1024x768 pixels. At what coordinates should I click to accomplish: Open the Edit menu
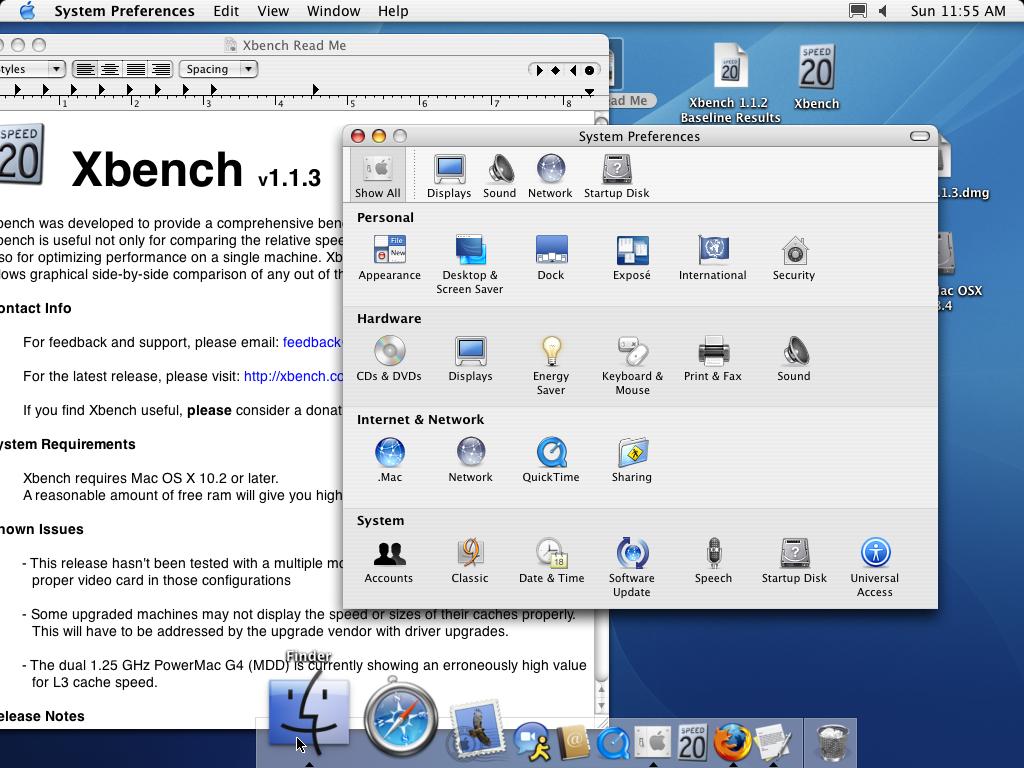coord(226,11)
